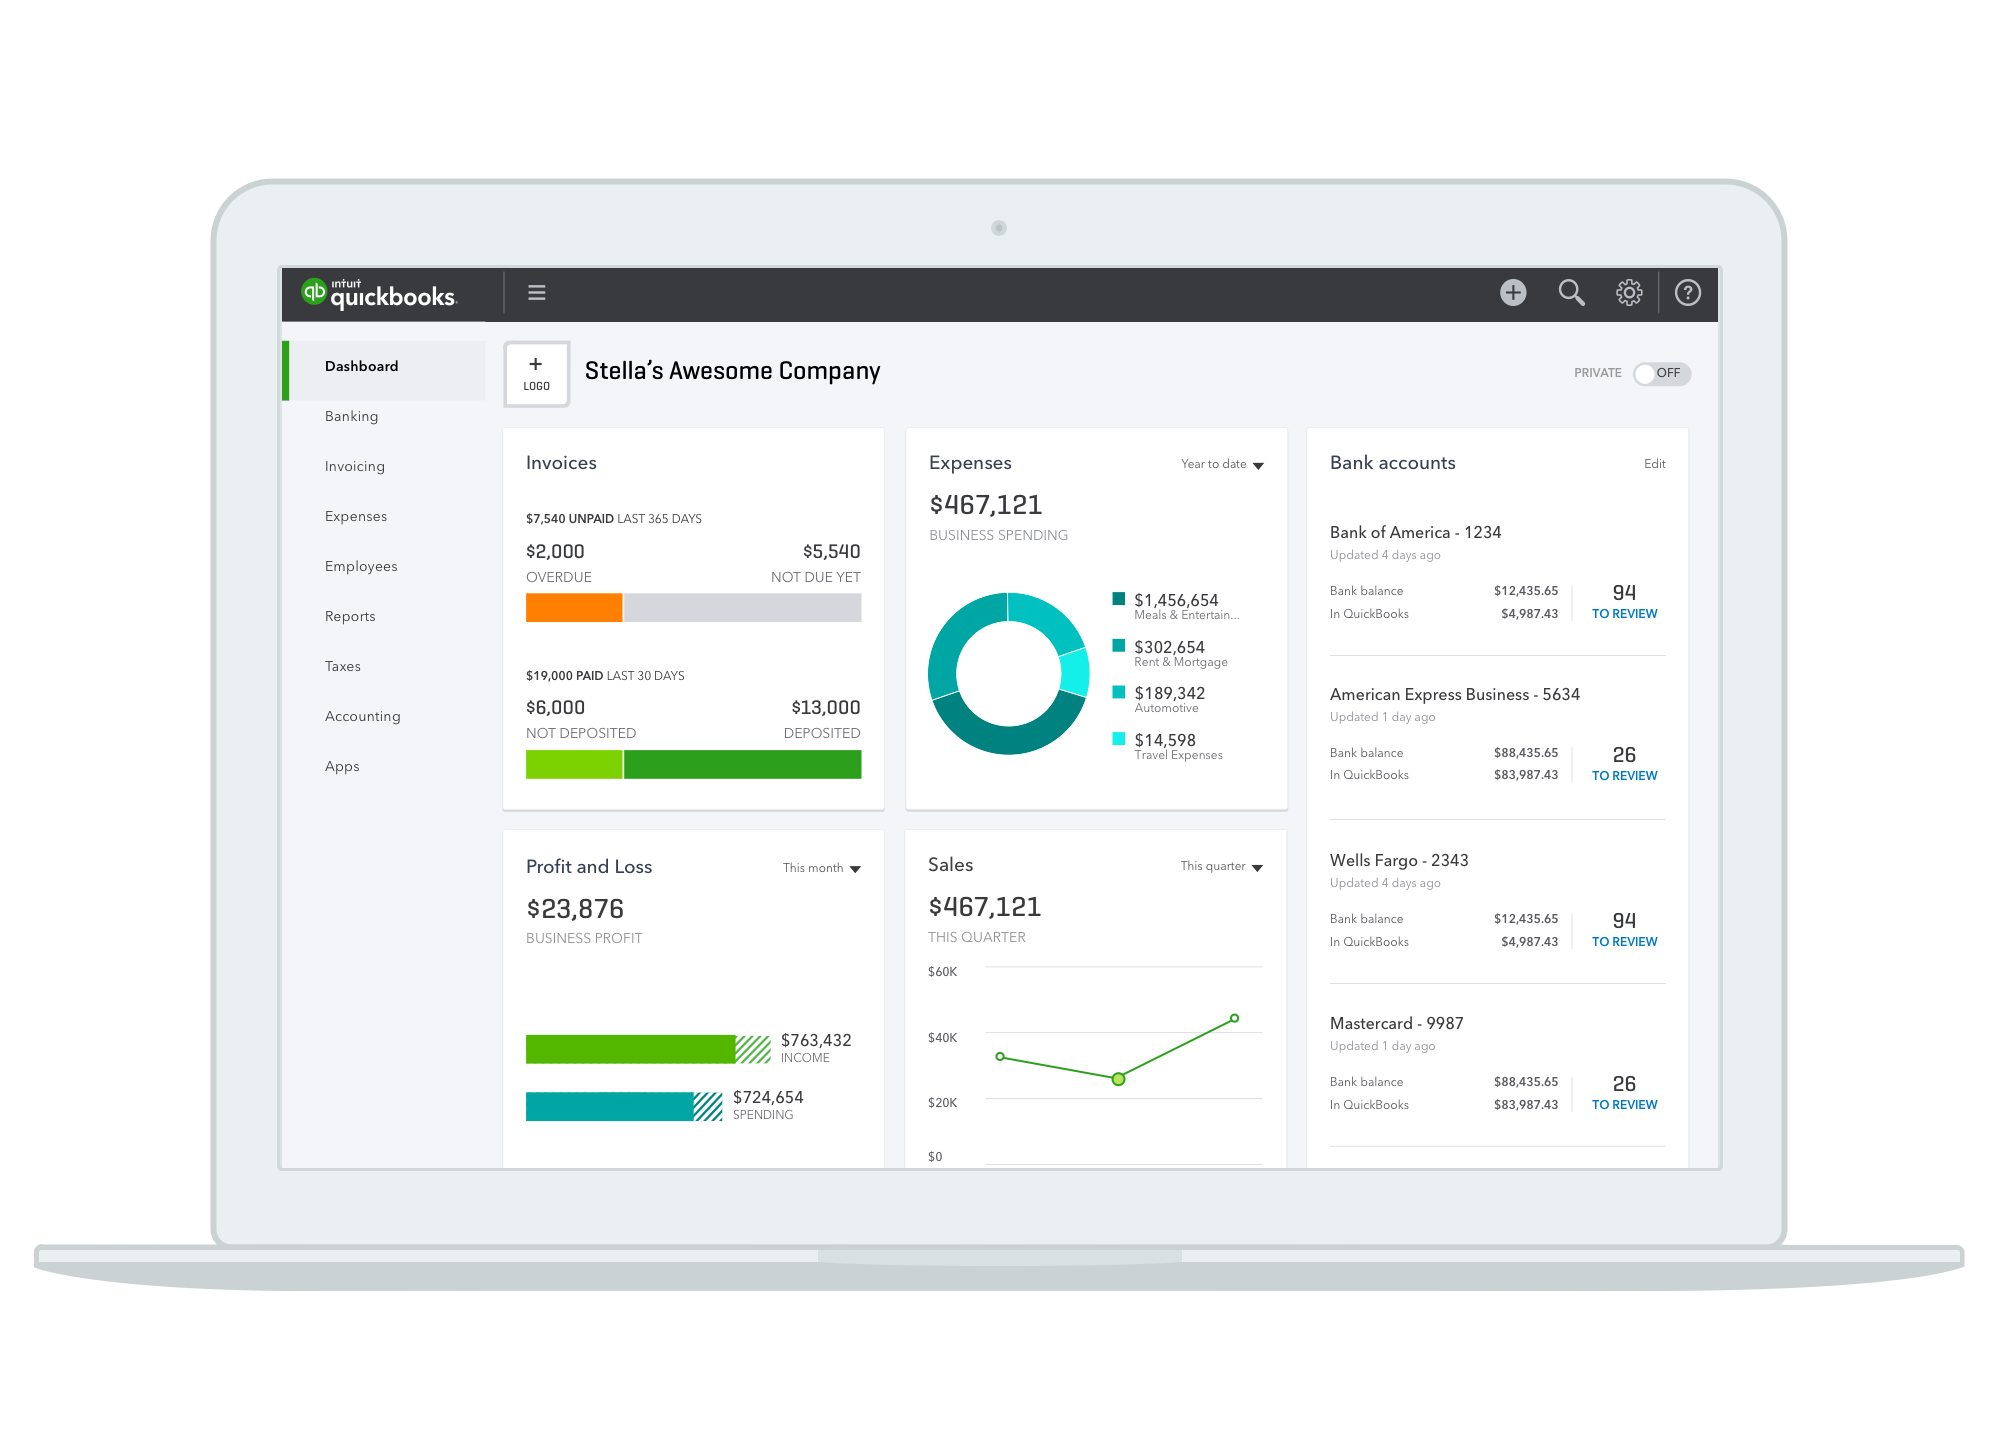Expand the This quarter dropdown

click(1222, 866)
